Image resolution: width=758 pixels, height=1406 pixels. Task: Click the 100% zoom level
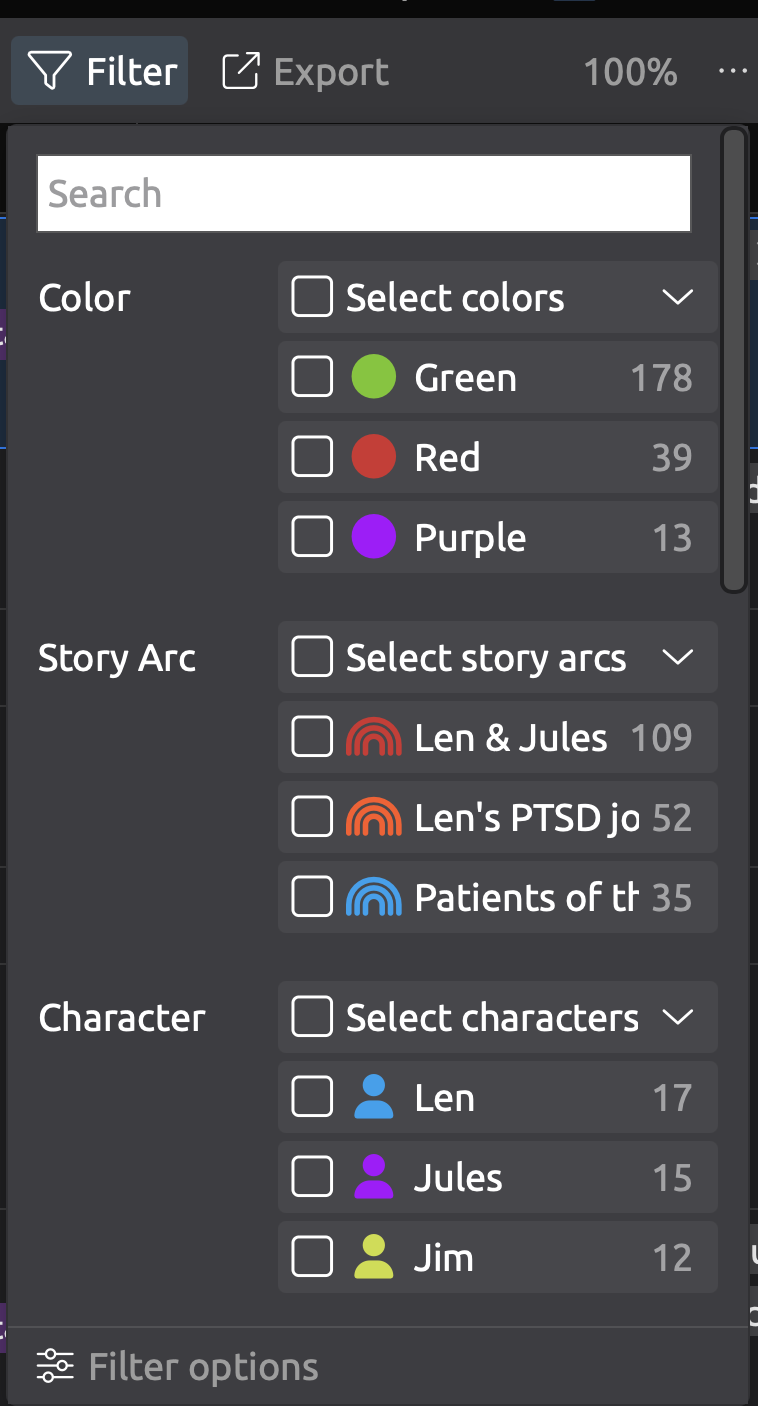630,72
